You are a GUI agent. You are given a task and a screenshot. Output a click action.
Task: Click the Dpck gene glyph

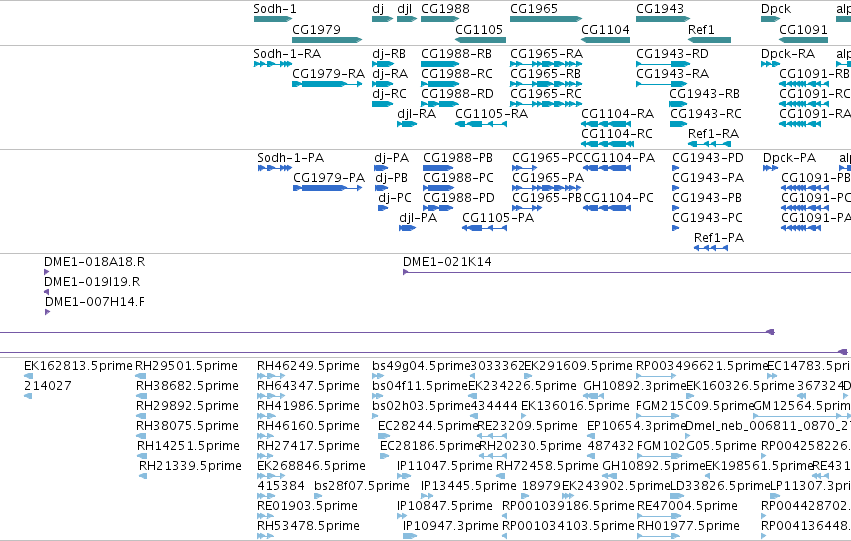pos(771,19)
